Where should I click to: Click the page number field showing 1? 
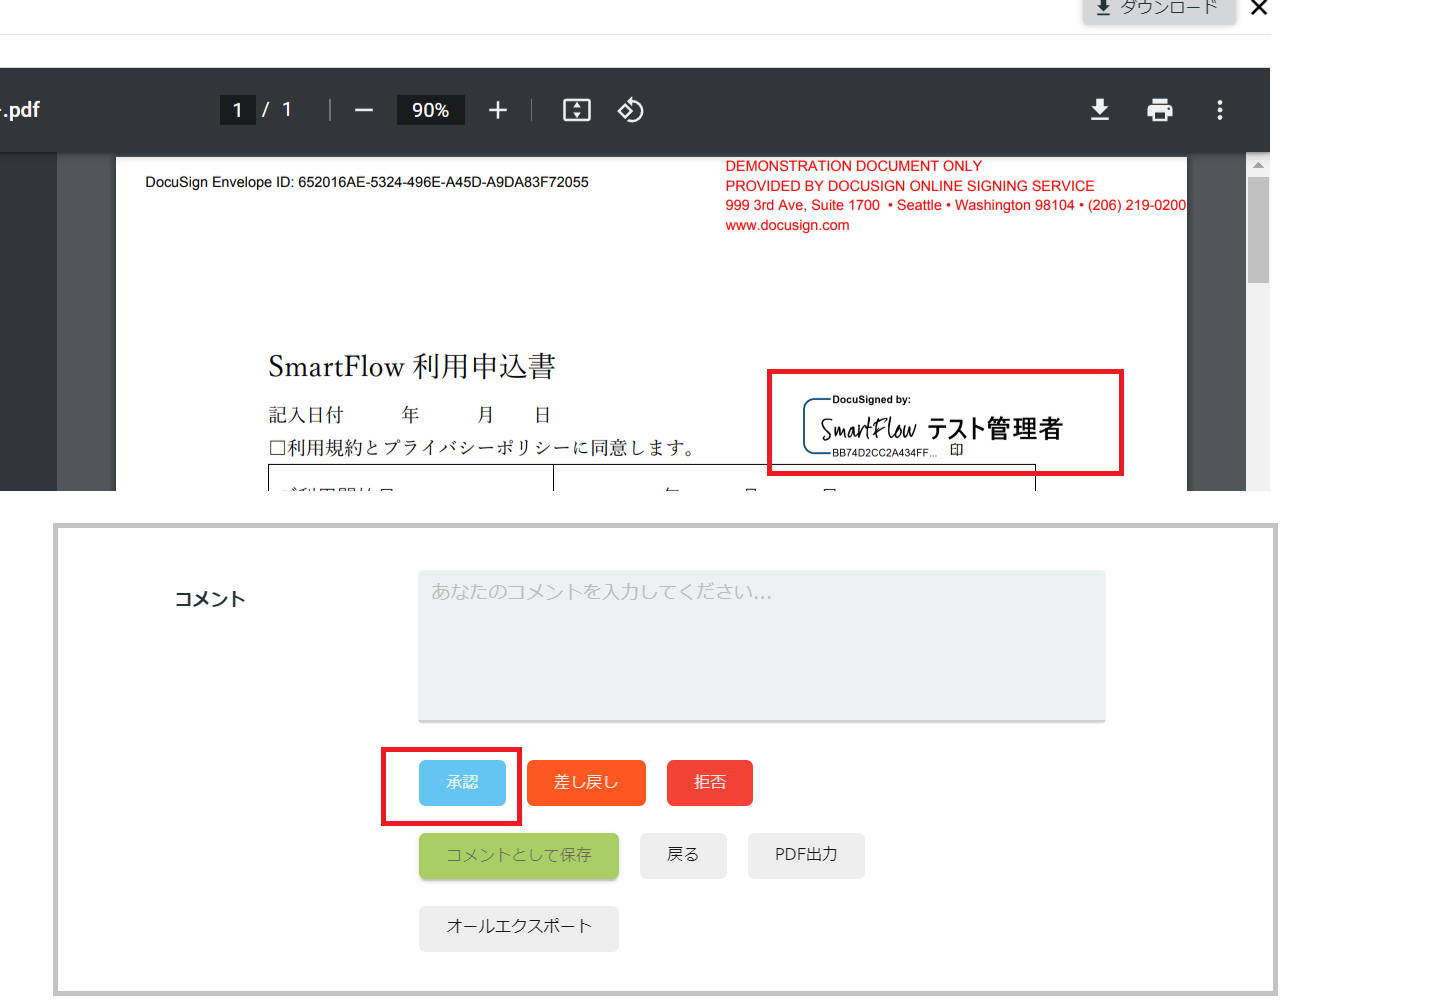[x=237, y=110]
